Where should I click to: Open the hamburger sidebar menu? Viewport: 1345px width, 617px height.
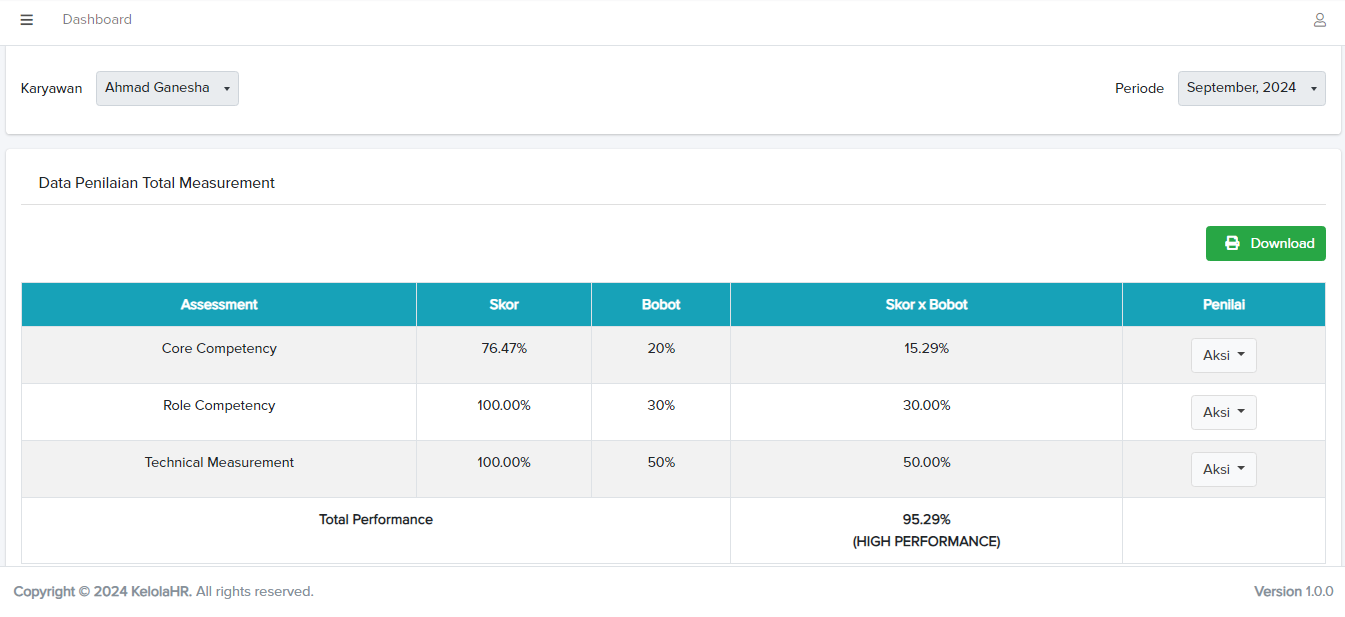(27, 20)
